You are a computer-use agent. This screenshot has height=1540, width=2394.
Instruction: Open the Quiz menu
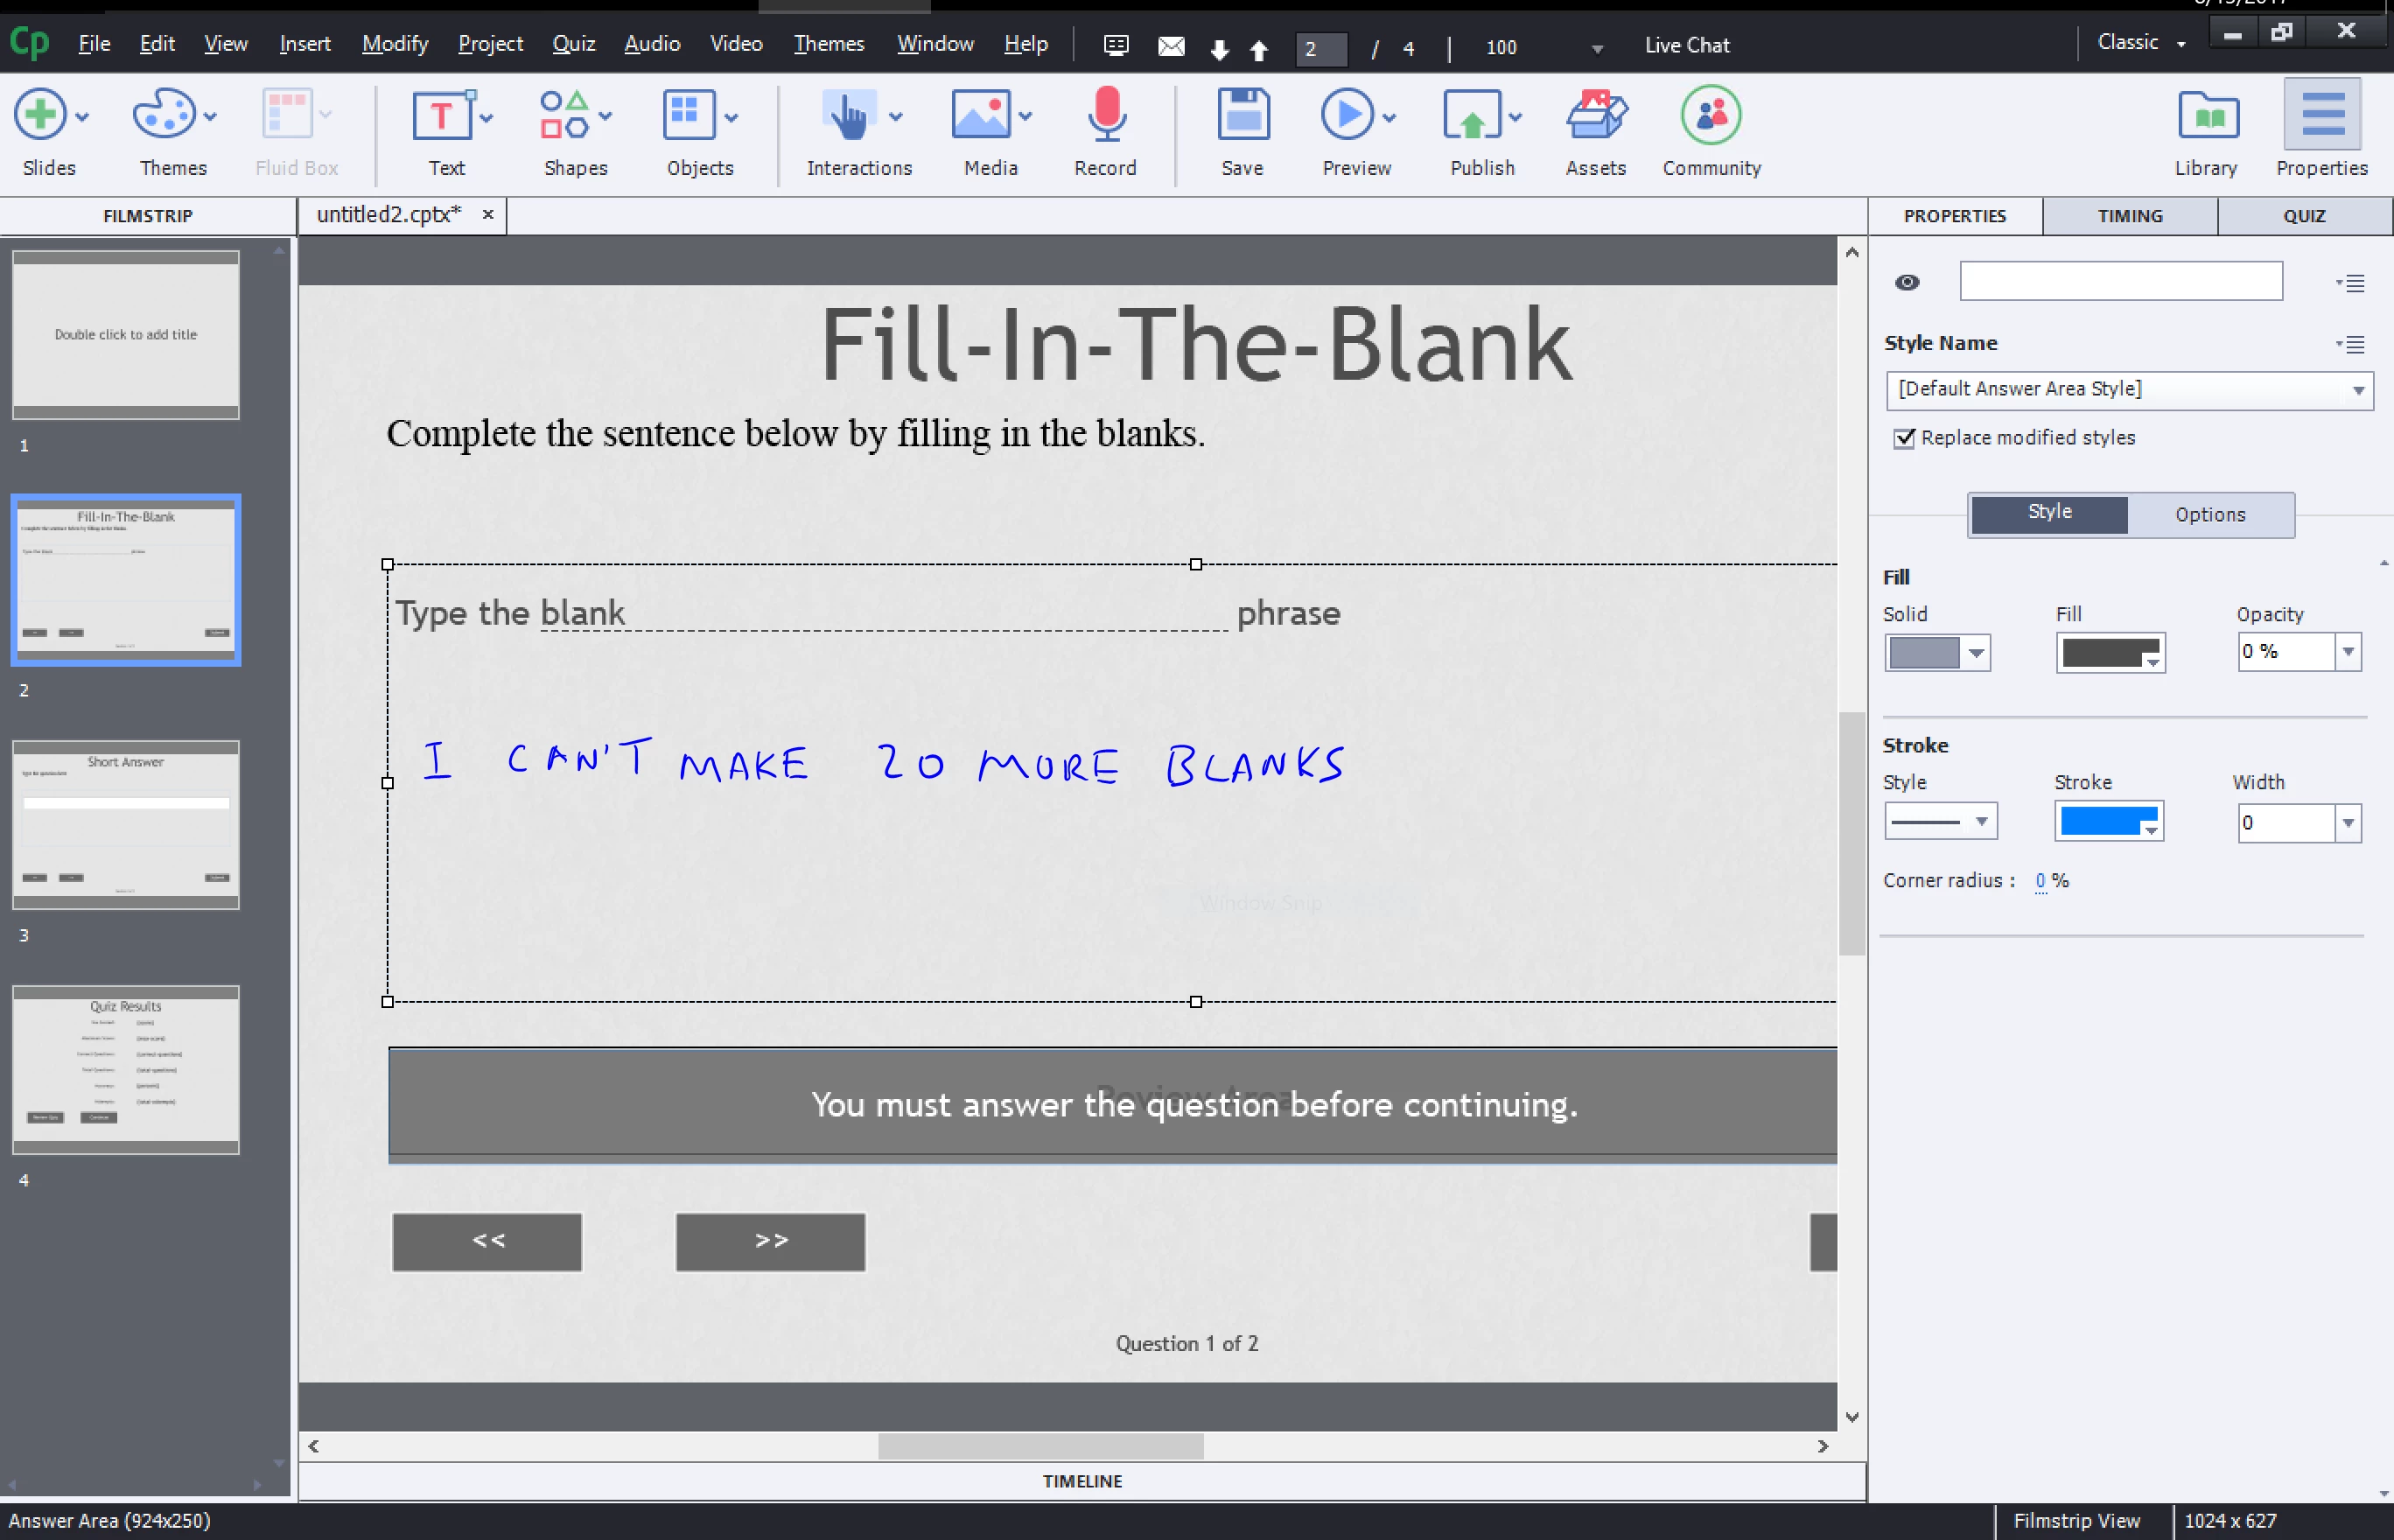pos(573,44)
